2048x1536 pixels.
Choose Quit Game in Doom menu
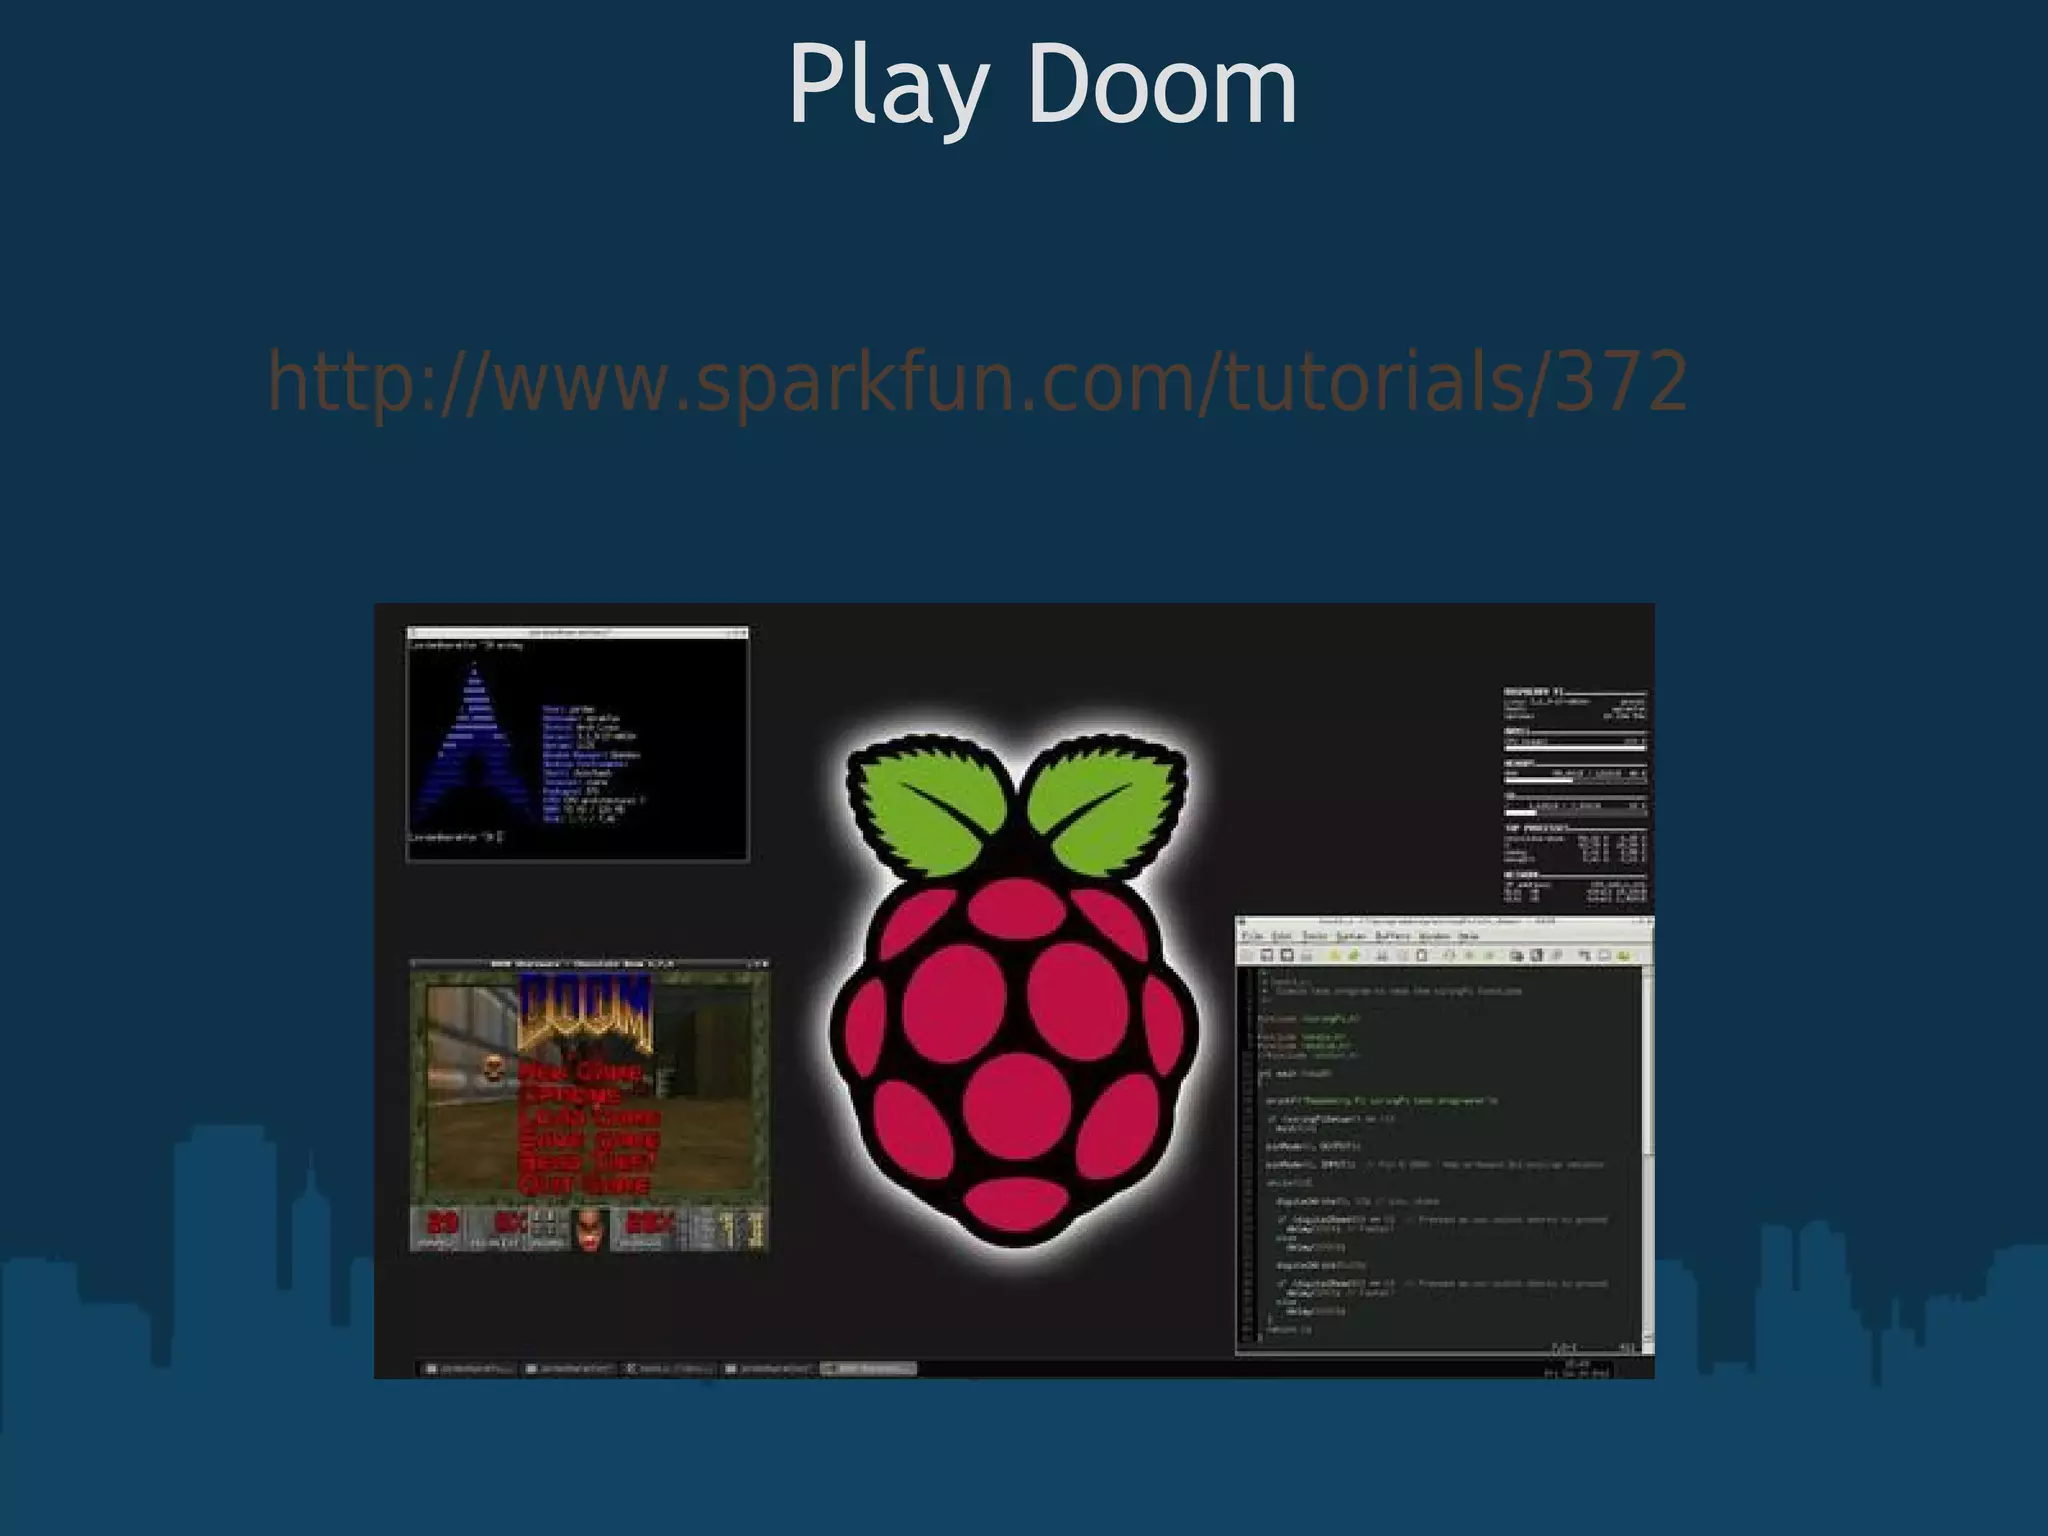pyautogui.click(x=584, y=1185)
